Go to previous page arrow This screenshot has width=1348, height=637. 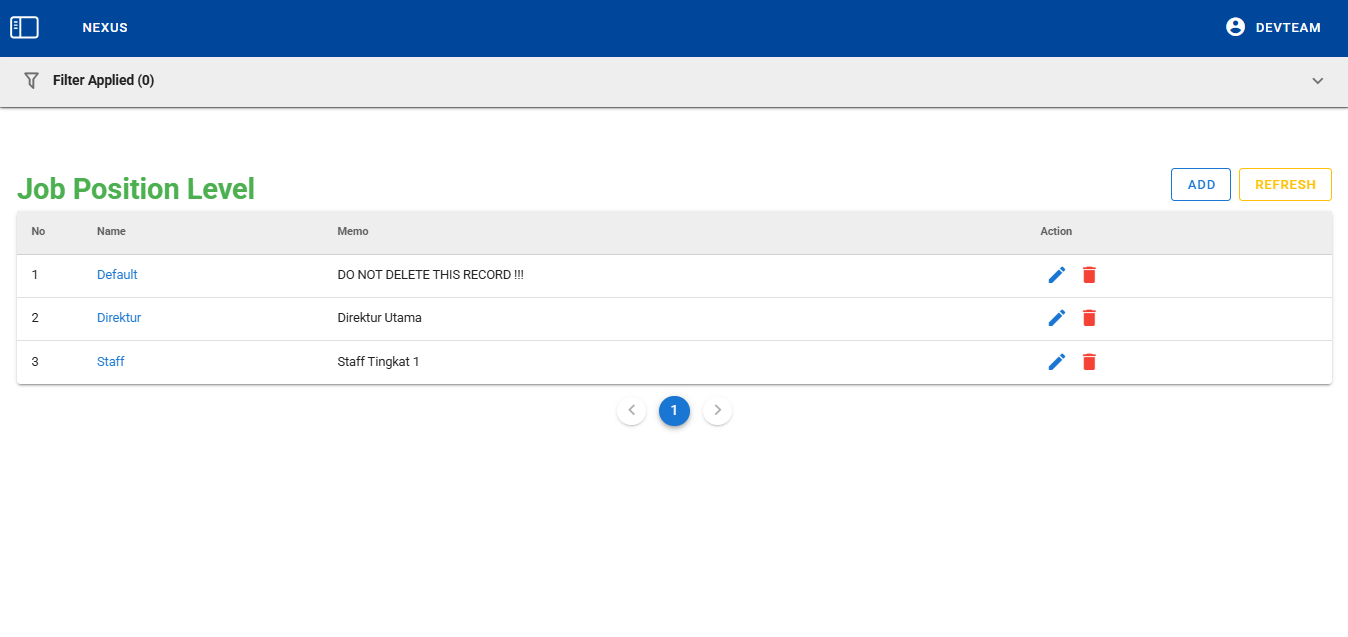coord(631,410)
